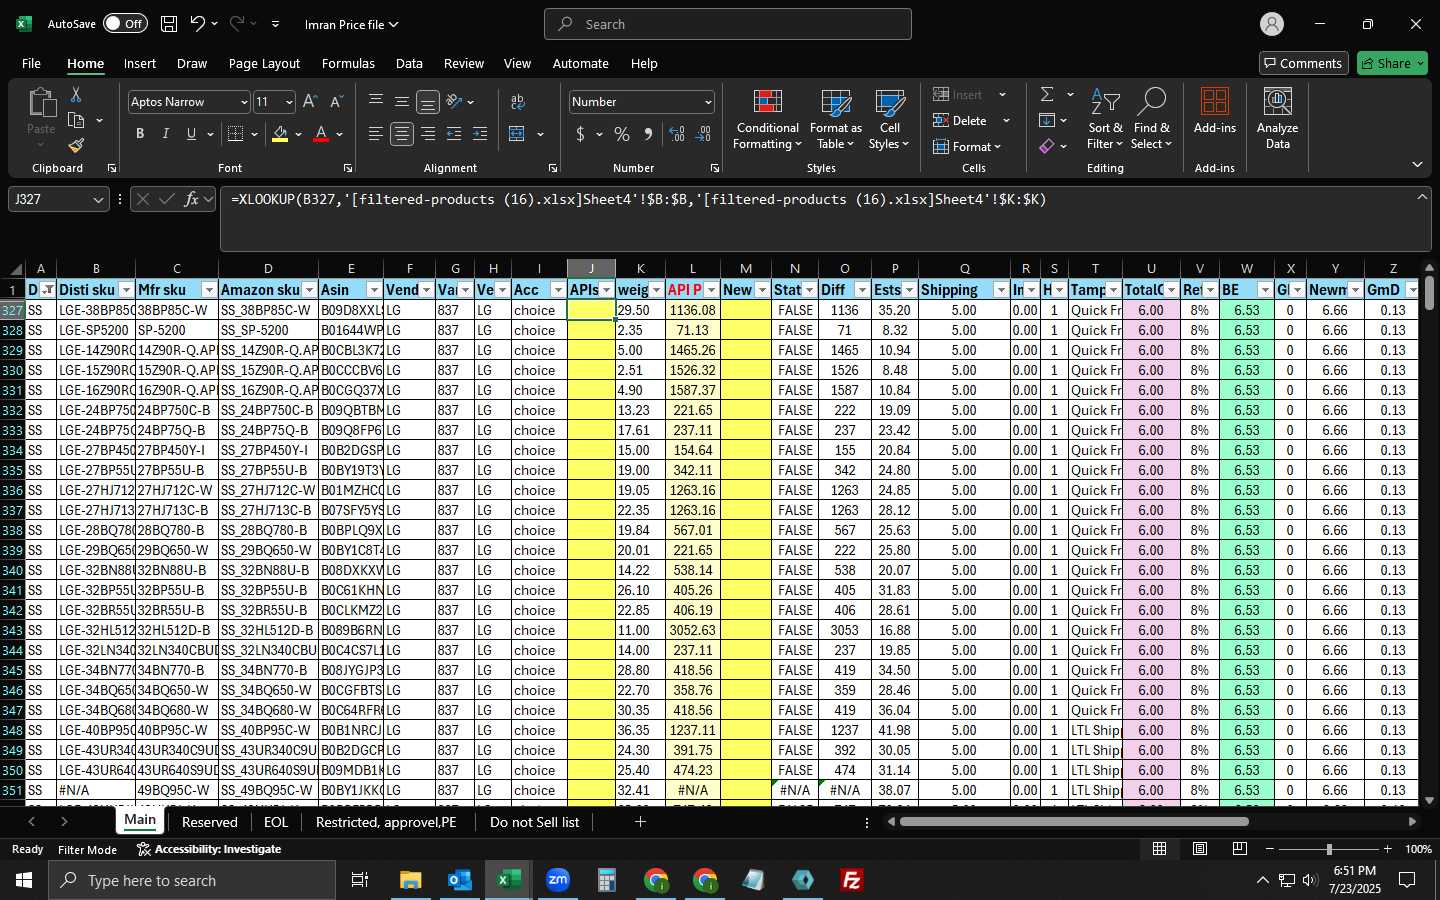Click the Insert Function fx icon
The height and width of the screenshot is (900, 1440).
(x=191, y=199)
